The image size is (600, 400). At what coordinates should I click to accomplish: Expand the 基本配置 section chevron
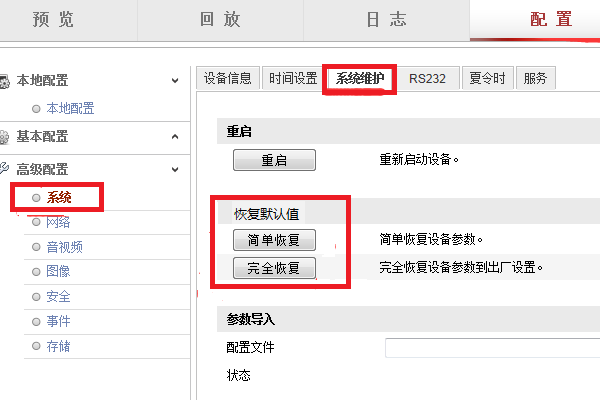(x=176, y=136)
